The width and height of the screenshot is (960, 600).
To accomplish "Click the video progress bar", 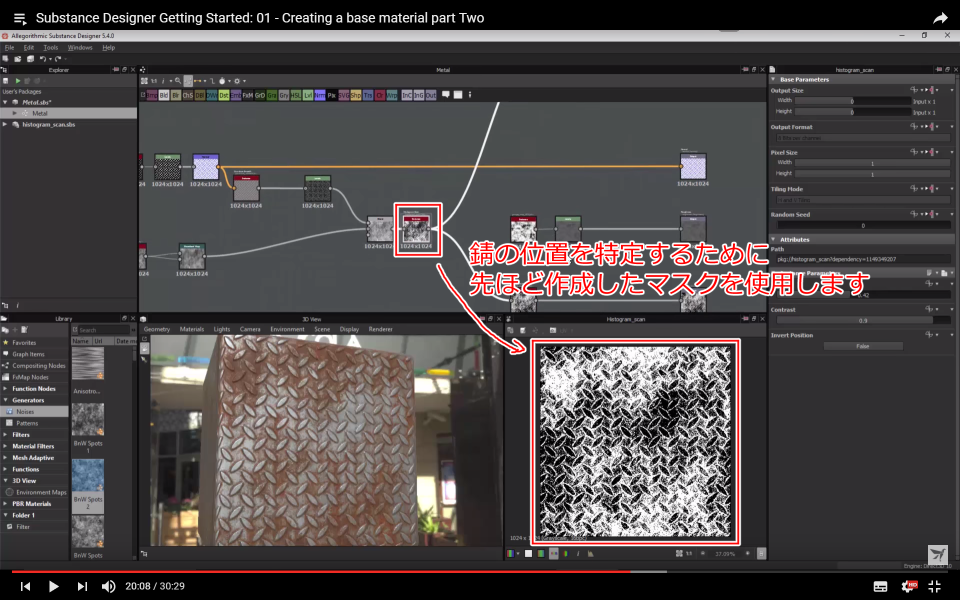I will coord(480,572).
